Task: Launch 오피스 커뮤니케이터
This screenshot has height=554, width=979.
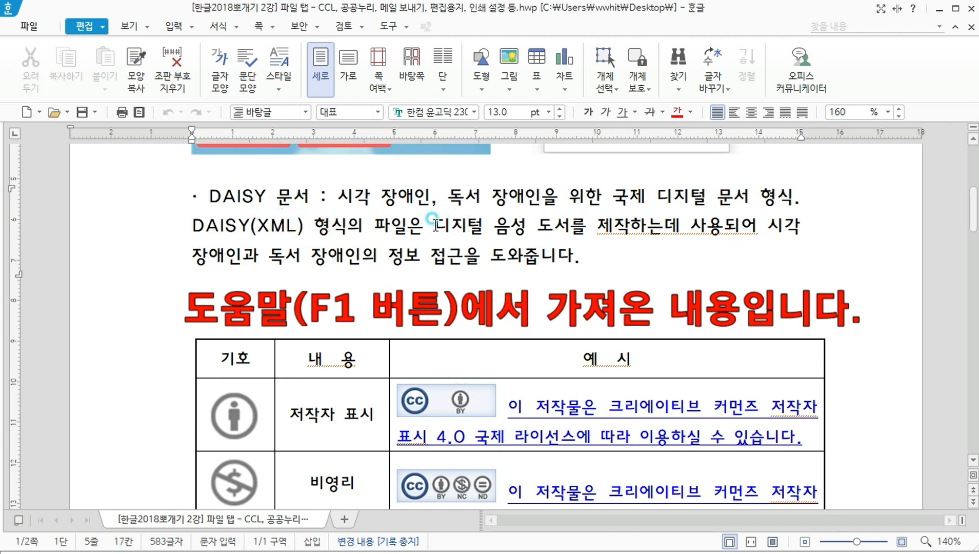Action: pyautogui.click(x=801, y=69)
